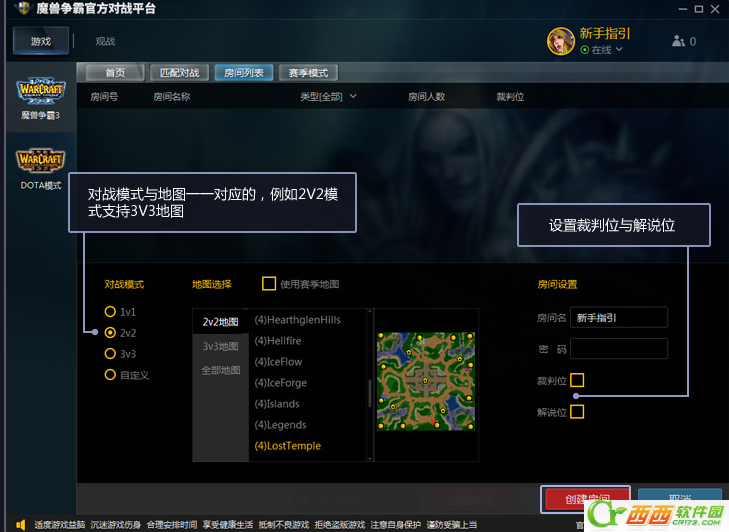Select the (4)HearthglenHills map
The image size is (729, 532).
point(298,320)
